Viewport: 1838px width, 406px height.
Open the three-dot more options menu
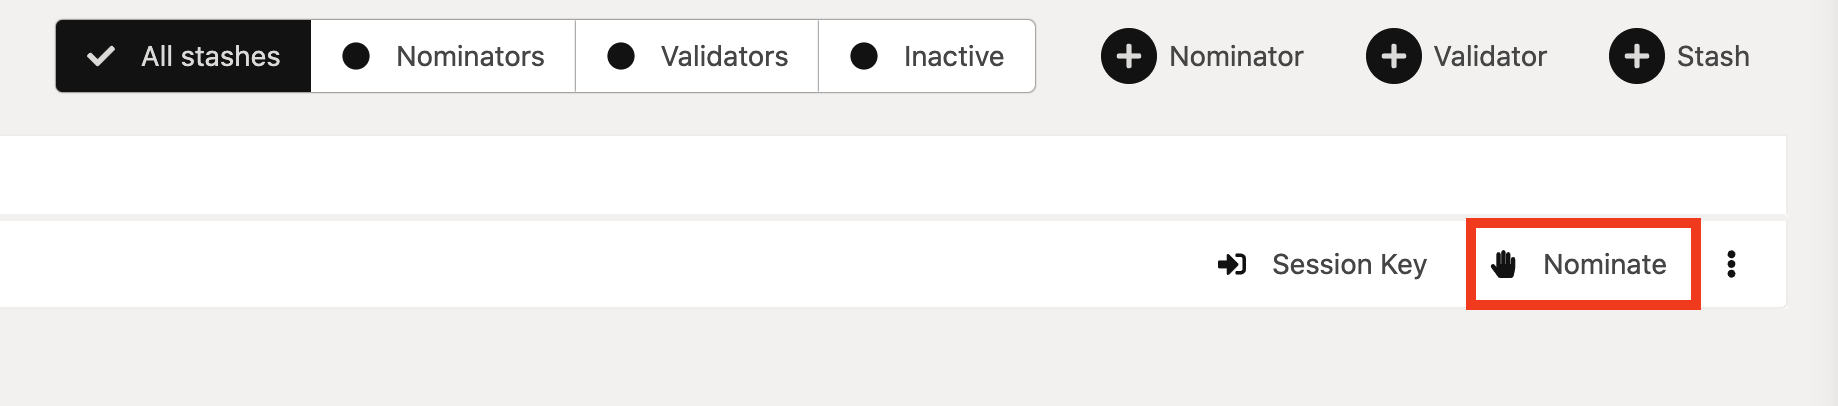(1731, 264)
